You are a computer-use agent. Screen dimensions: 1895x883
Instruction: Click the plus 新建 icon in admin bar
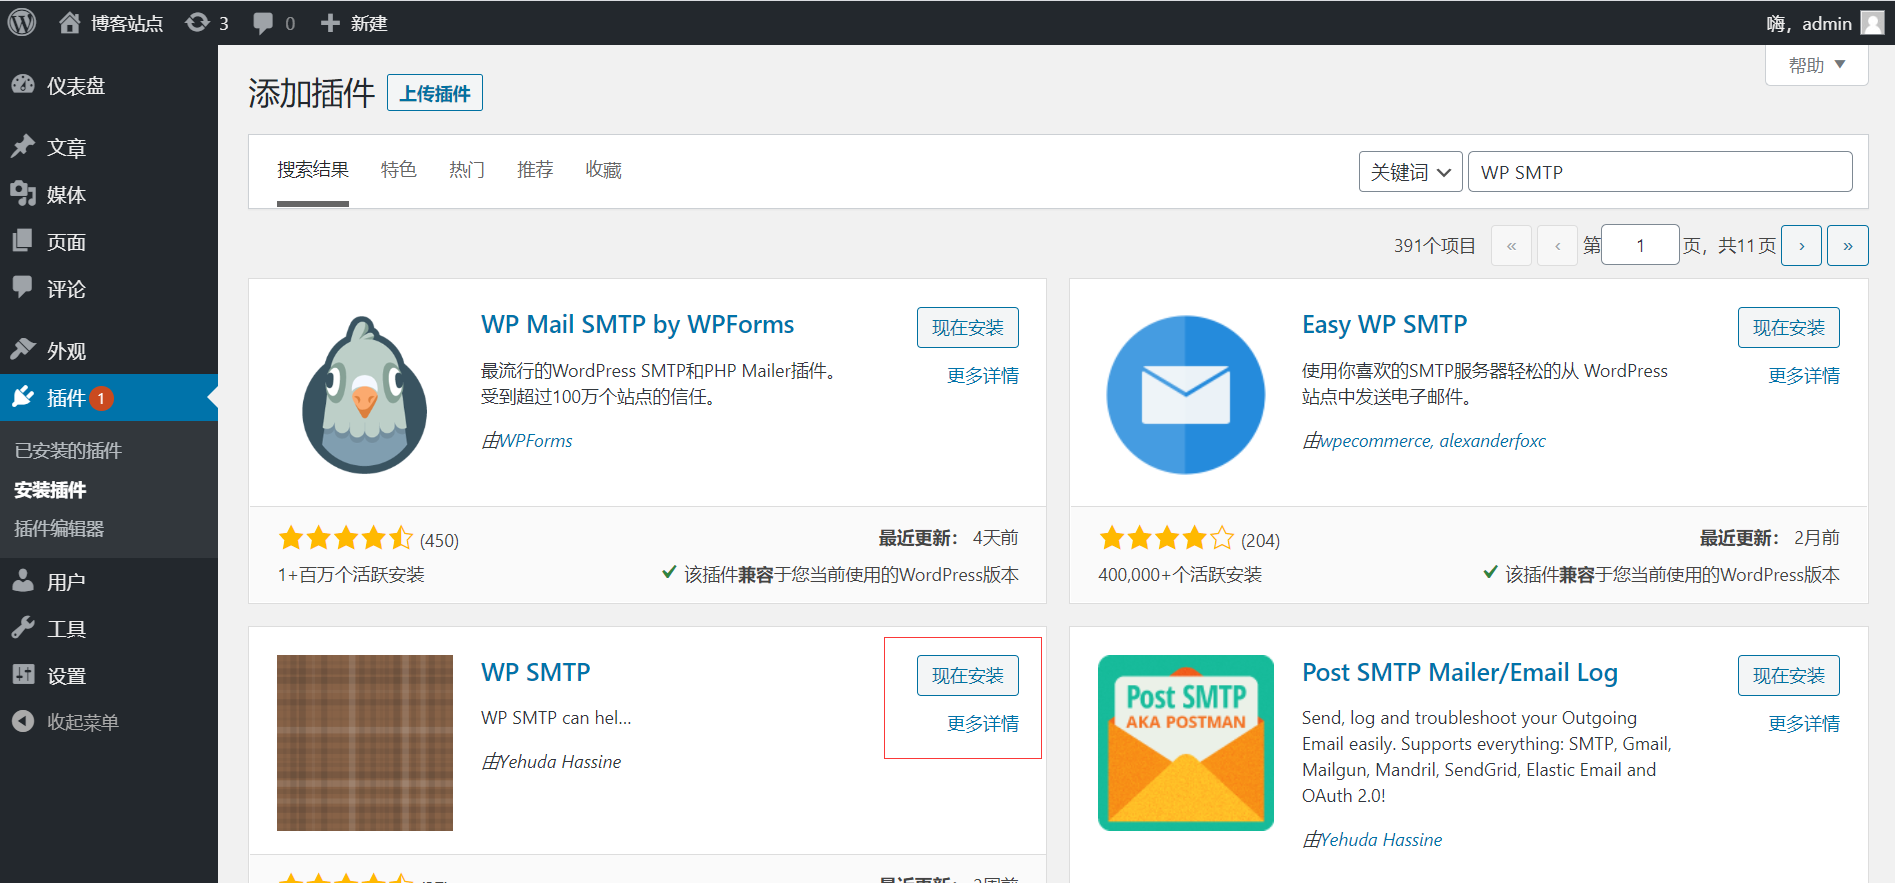pyautogui.click(x=330, y=22)
